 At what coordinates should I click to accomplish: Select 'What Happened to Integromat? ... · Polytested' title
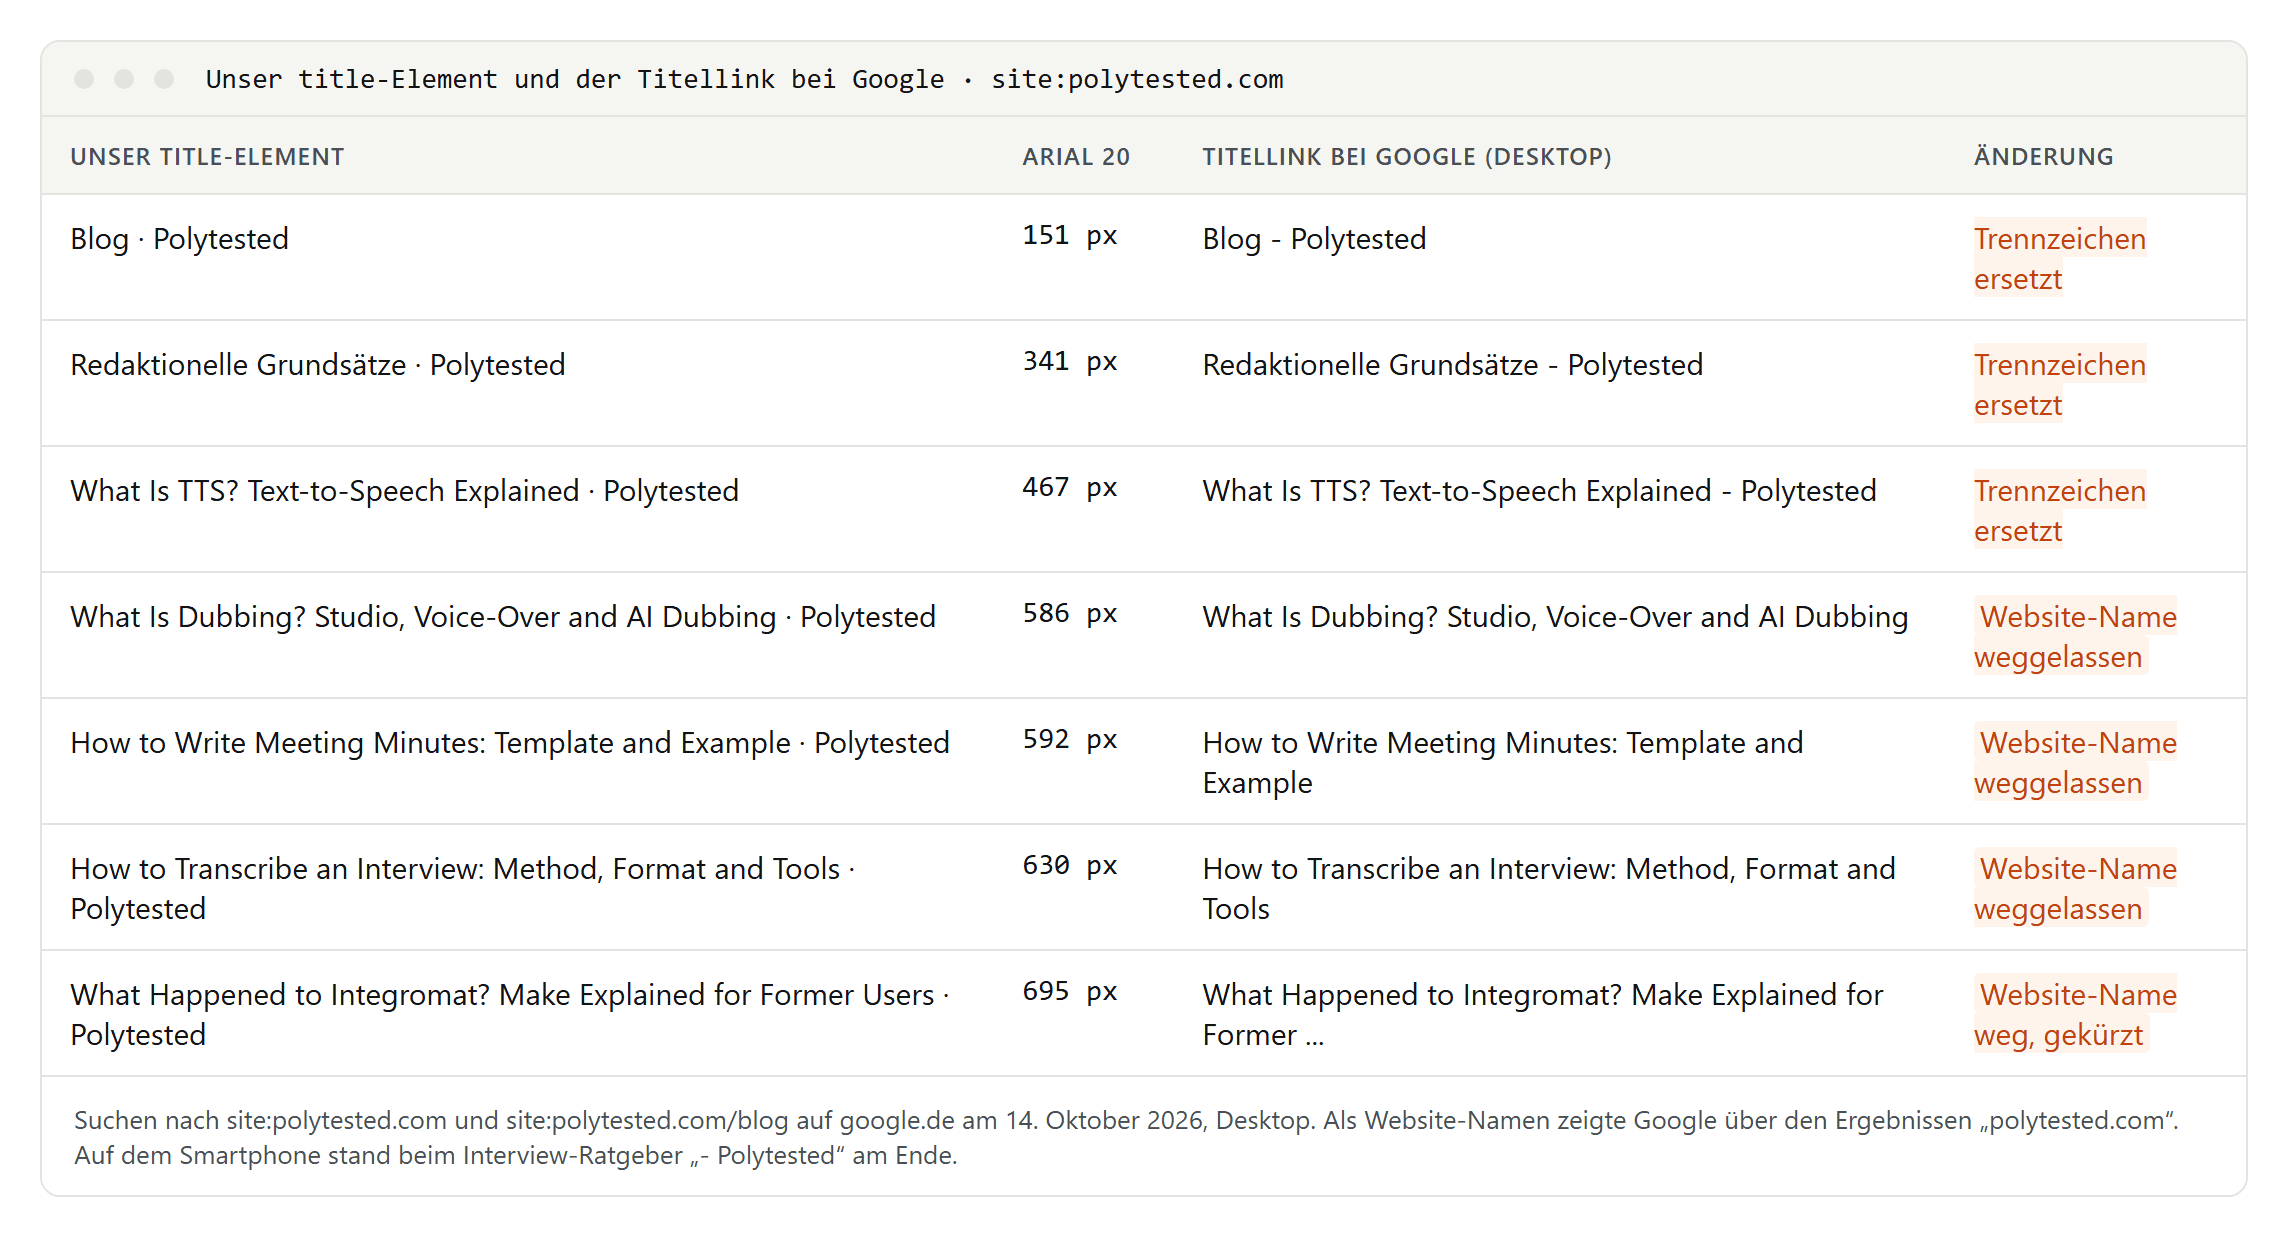(x=510, y=1015)
